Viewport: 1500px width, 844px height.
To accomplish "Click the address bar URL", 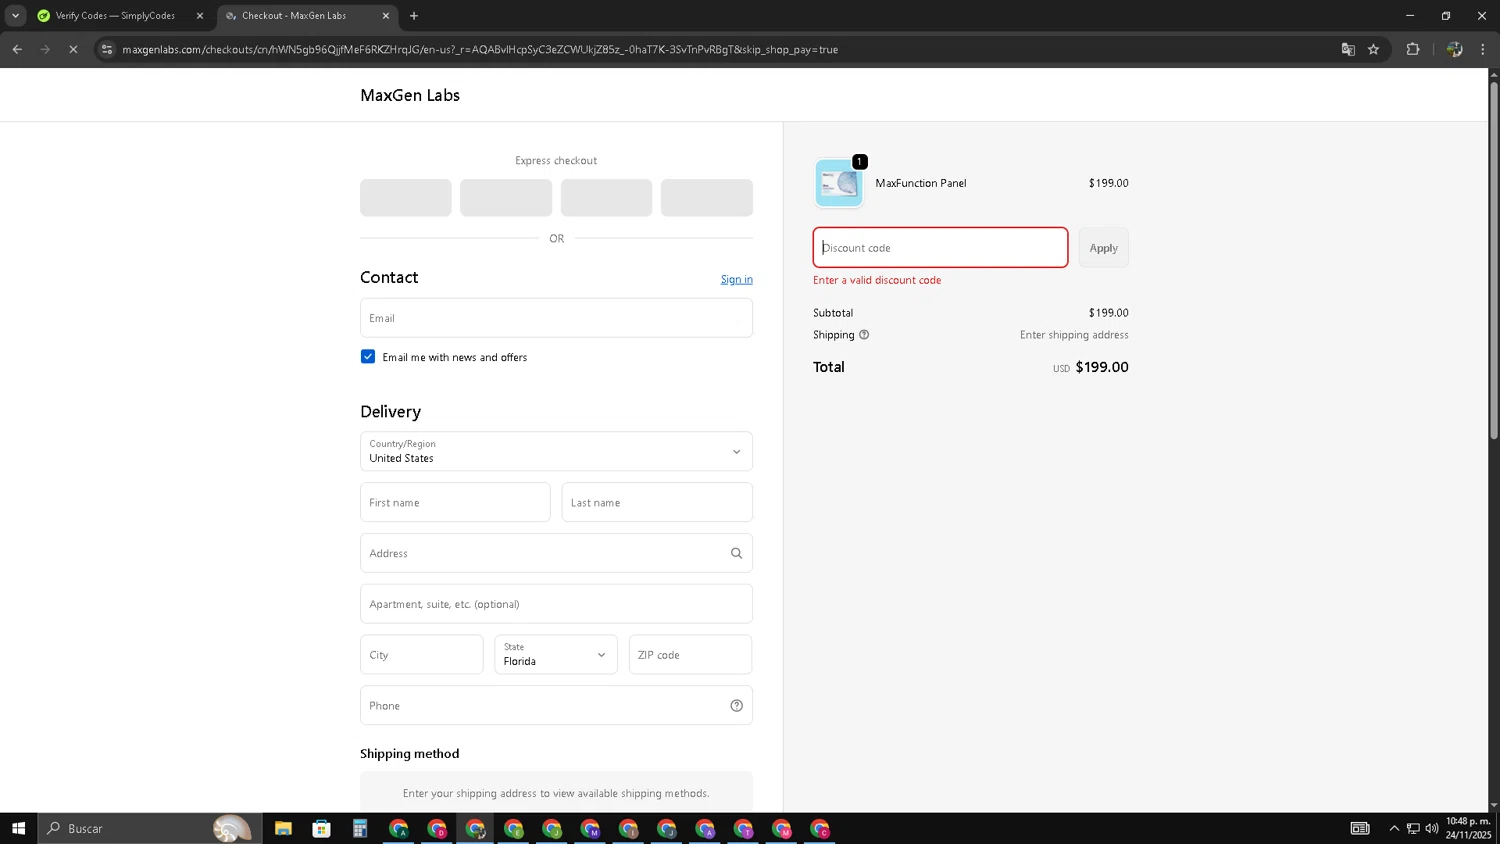I will click(480, 49).
